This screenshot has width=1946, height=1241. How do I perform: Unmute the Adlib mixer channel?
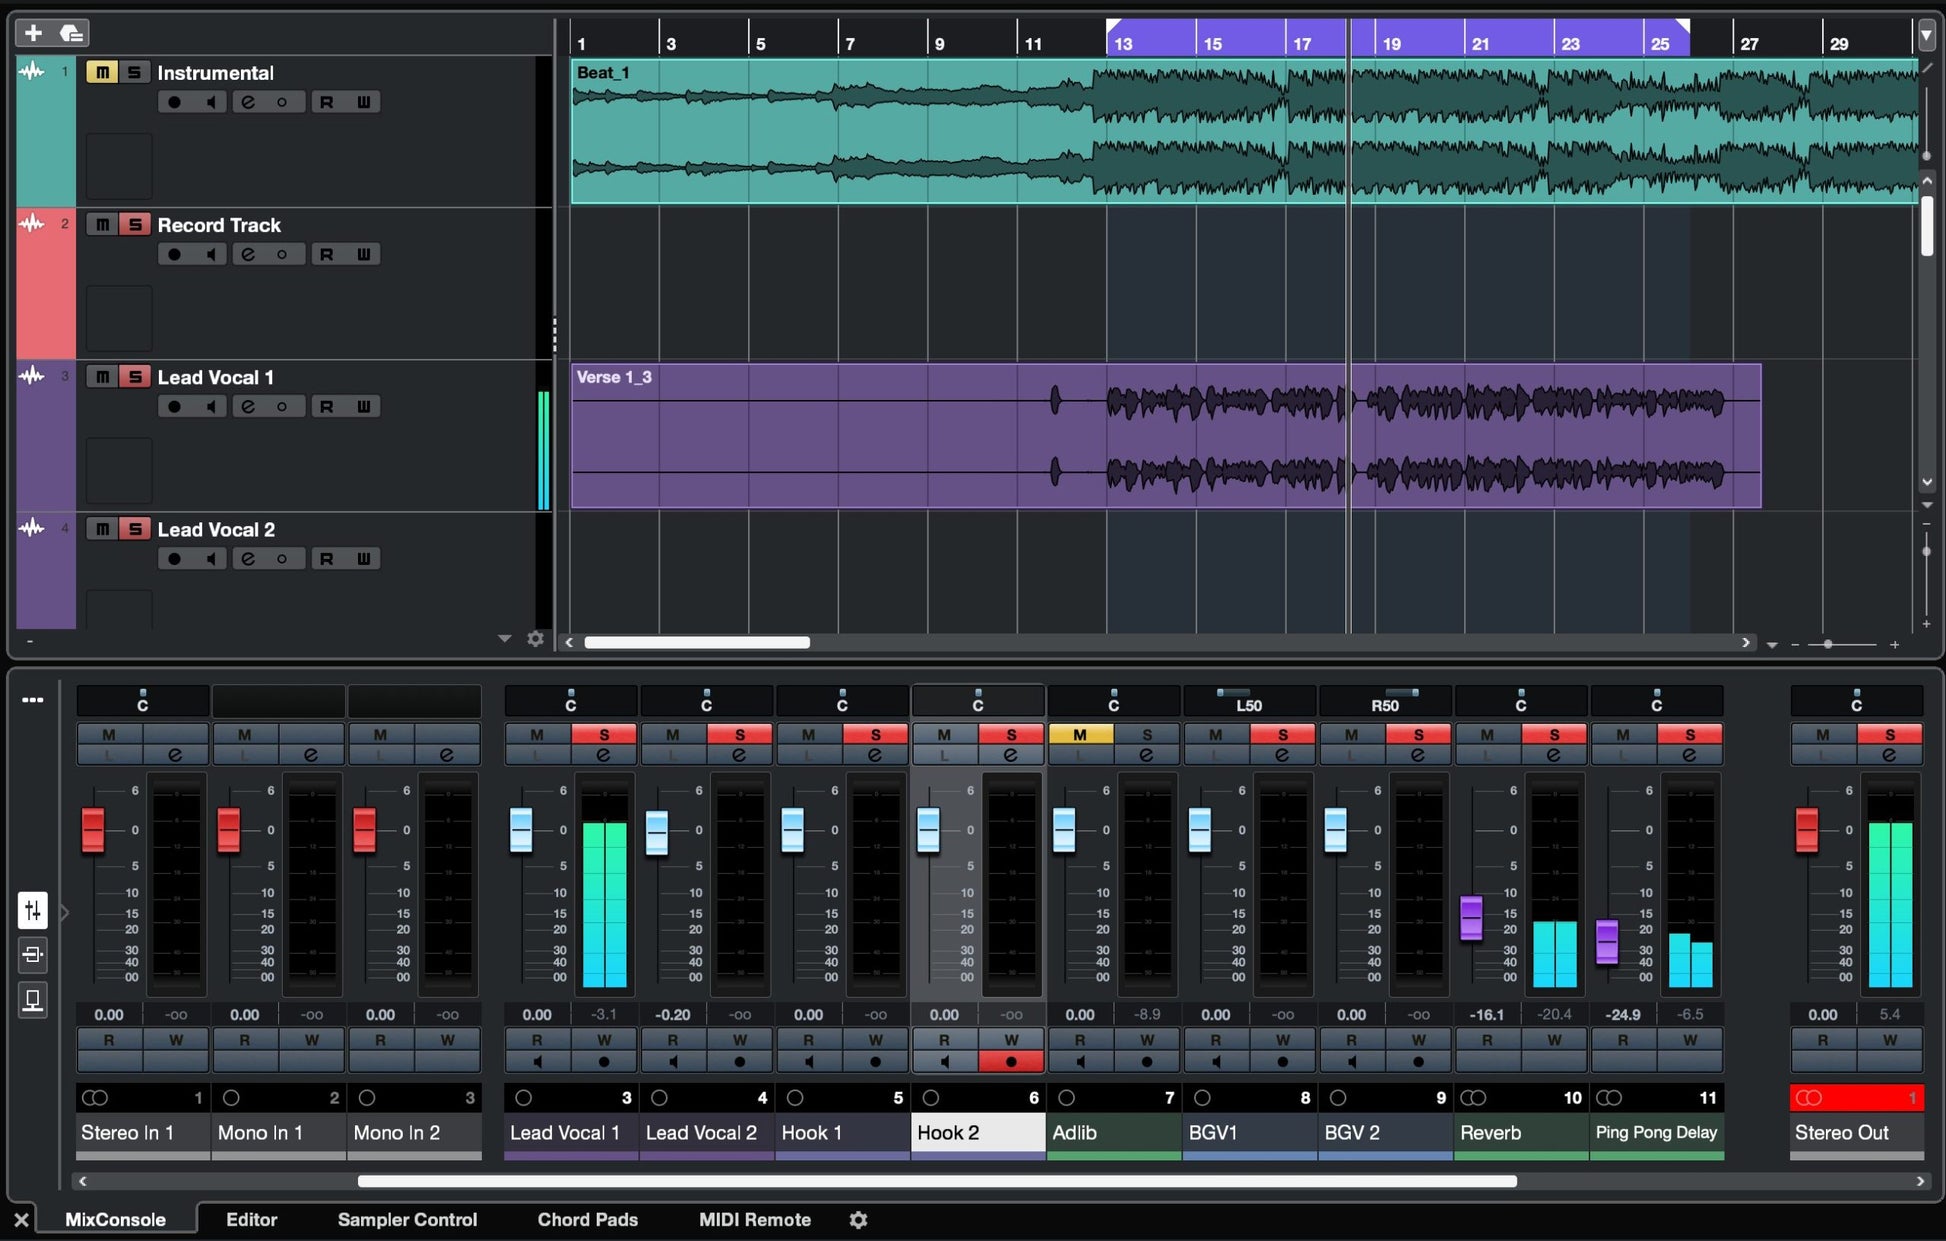pyautogui.click(x=1079, y=734)
